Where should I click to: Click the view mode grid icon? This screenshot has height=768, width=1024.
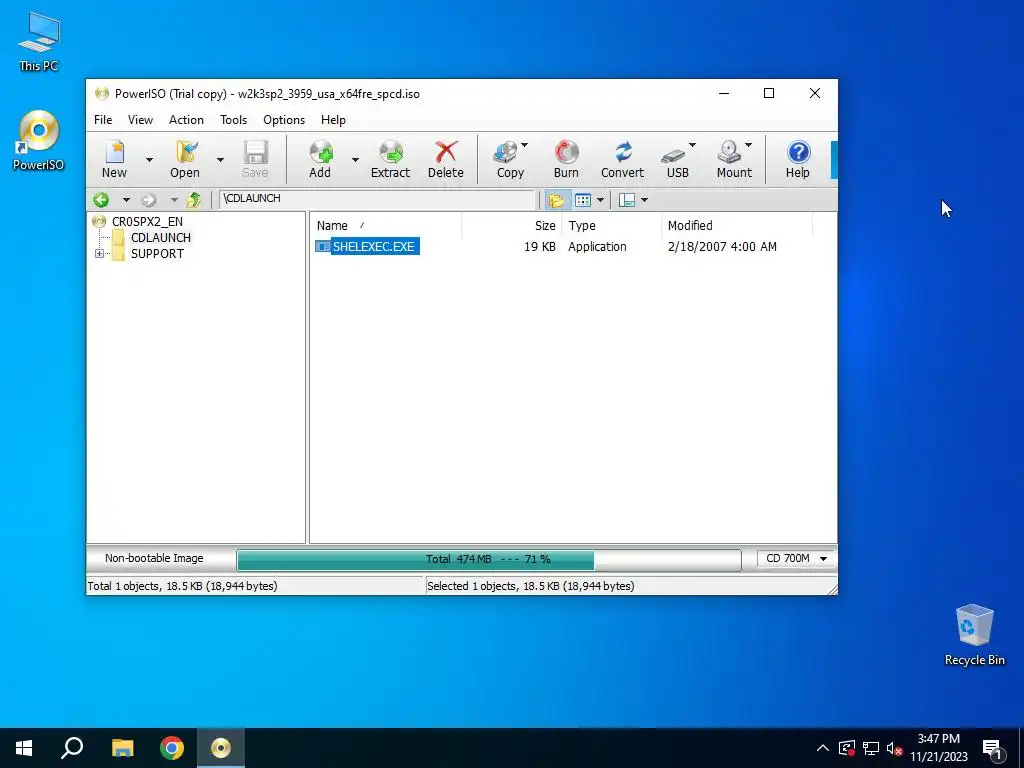583,200
